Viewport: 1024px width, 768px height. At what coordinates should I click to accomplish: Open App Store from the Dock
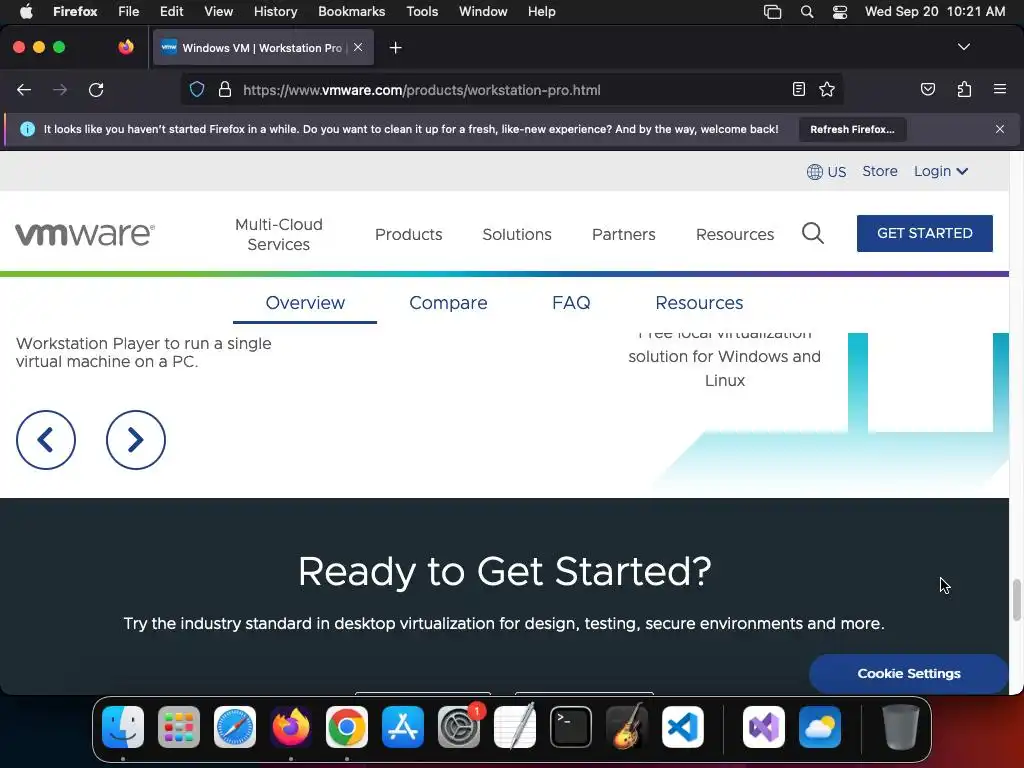(x=403, y=727)
